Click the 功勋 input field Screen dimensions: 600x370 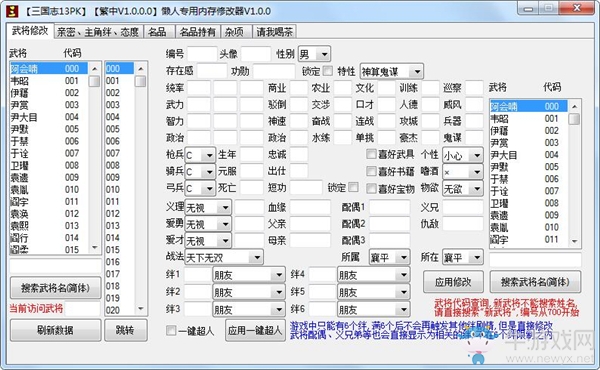274,71
